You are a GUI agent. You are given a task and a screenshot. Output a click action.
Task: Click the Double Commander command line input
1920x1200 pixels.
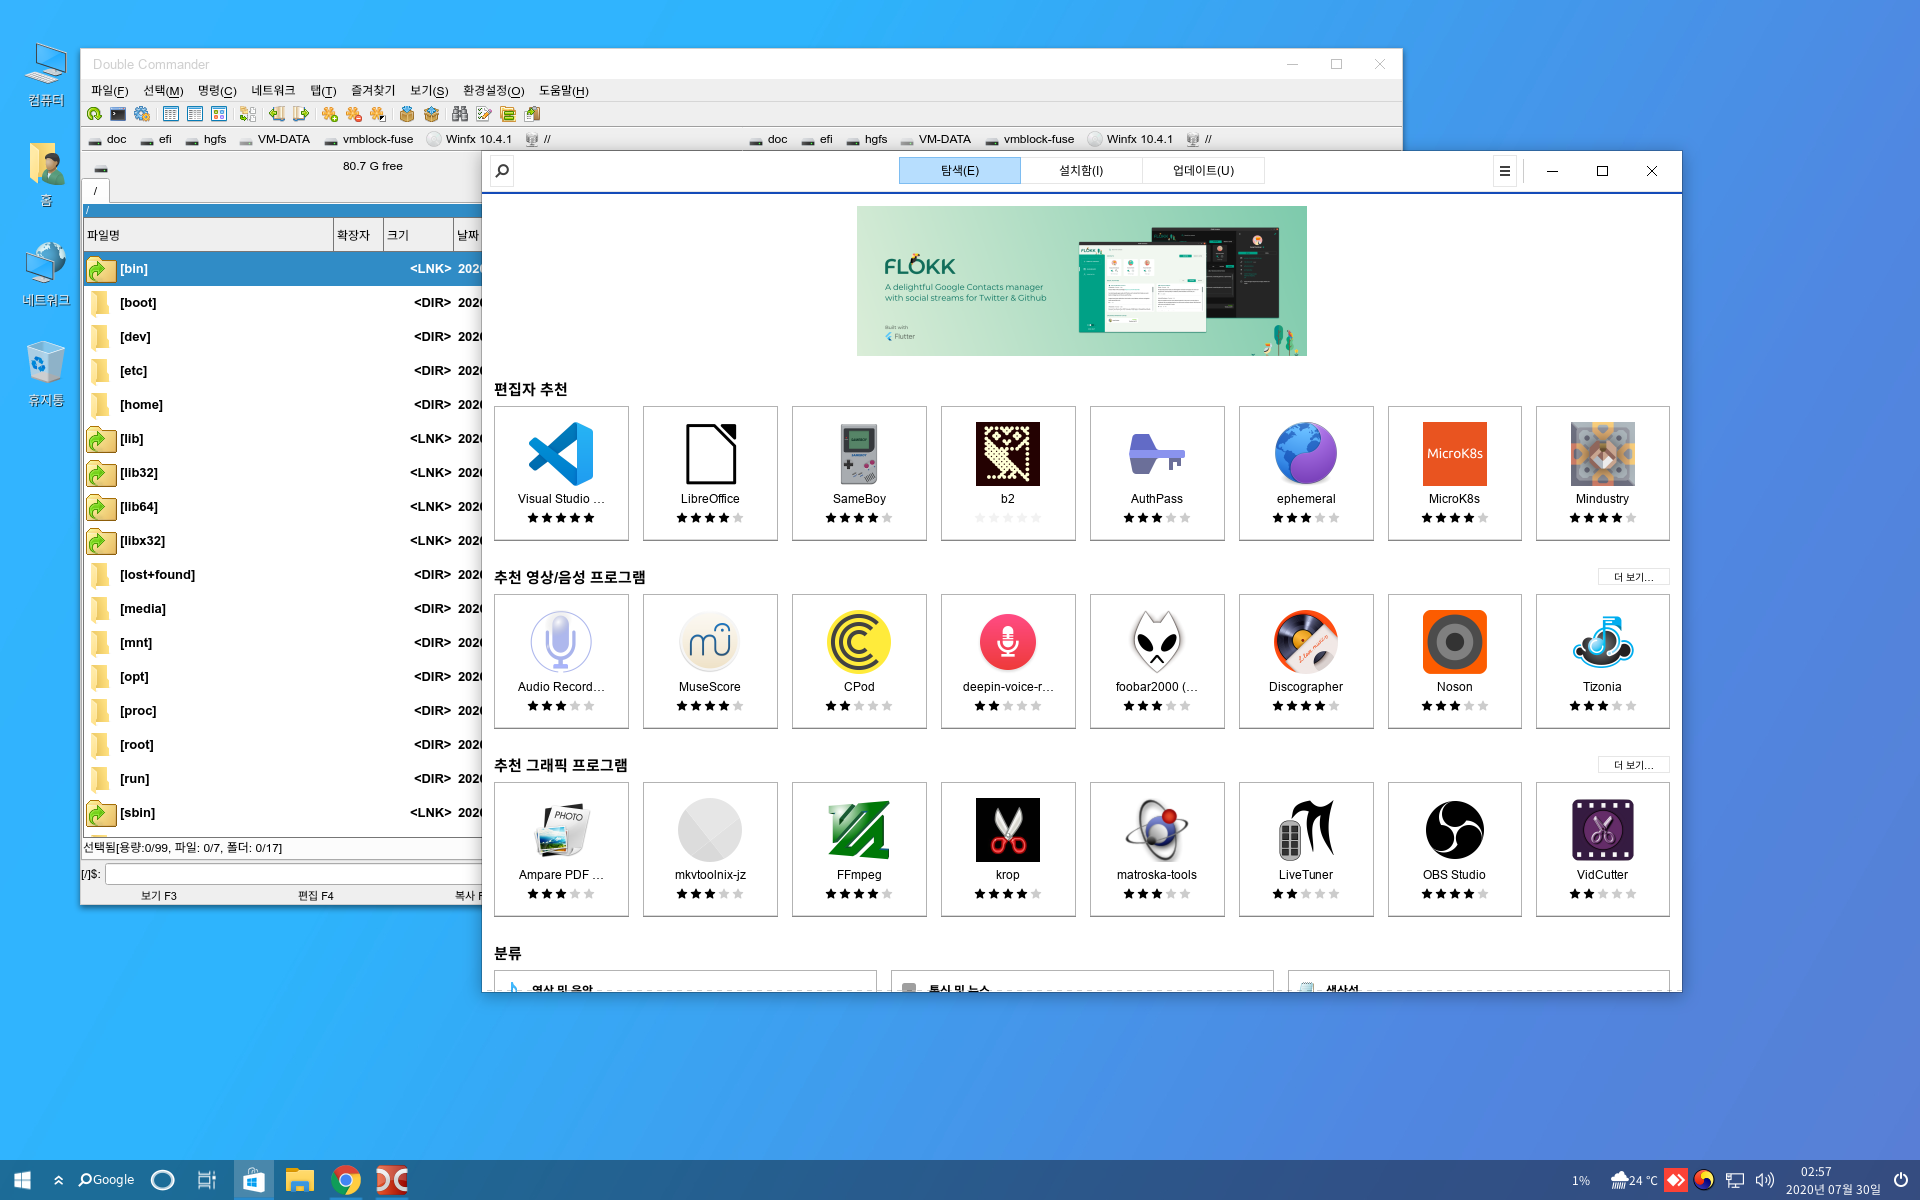(294, 874)
